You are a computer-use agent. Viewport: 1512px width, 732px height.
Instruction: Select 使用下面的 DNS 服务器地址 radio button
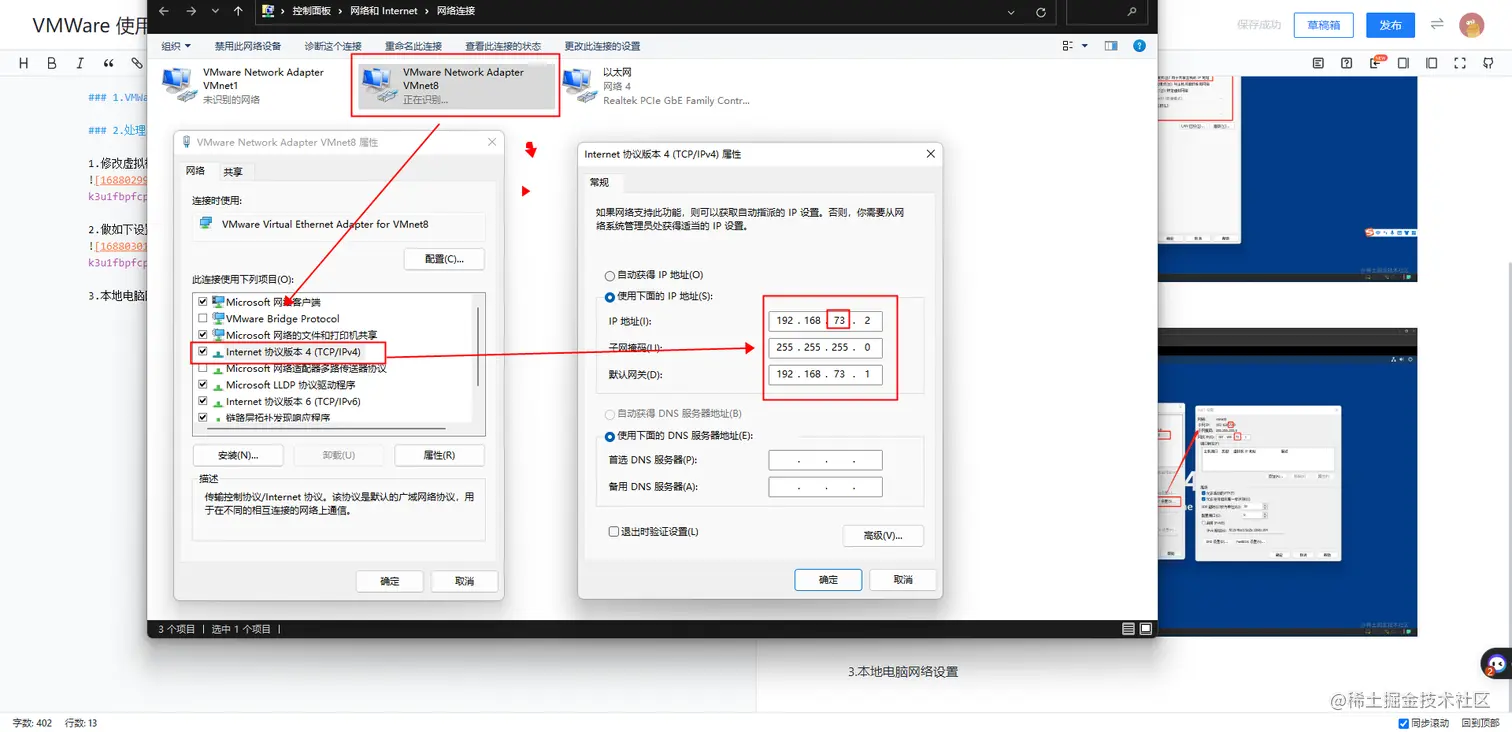tap(610, 436)
